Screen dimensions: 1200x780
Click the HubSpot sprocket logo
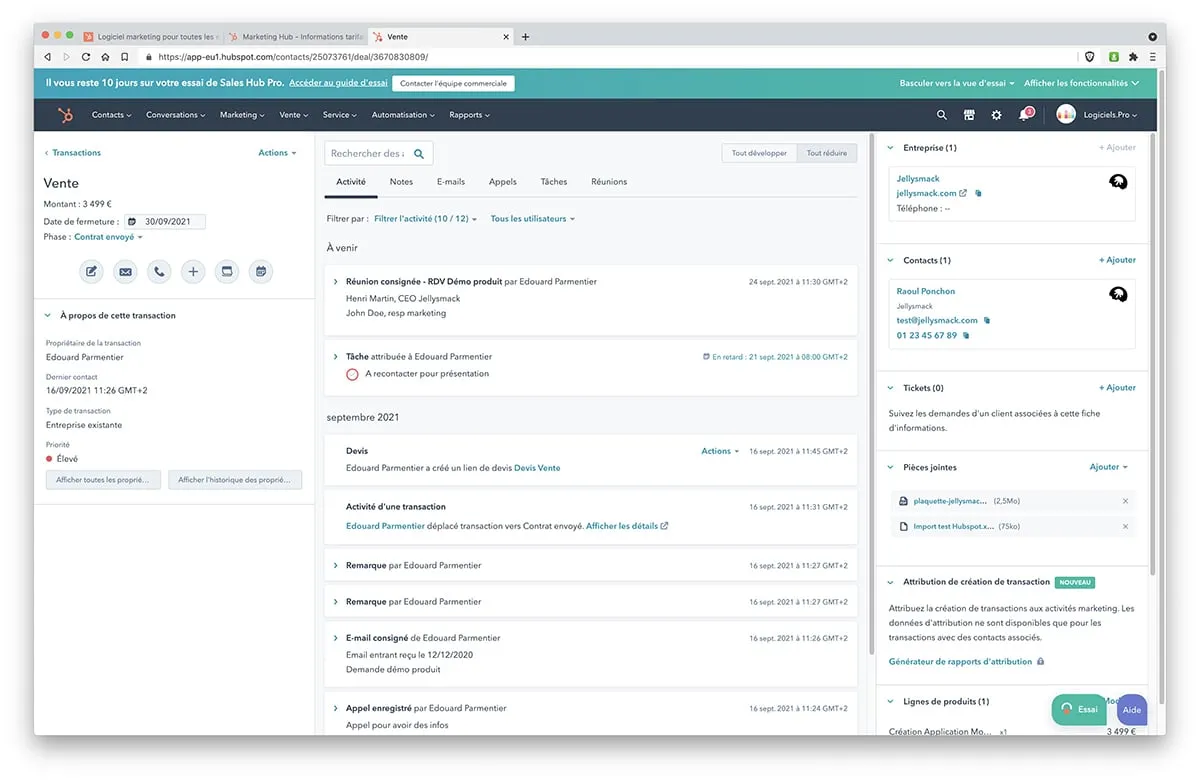pos(65,115)
